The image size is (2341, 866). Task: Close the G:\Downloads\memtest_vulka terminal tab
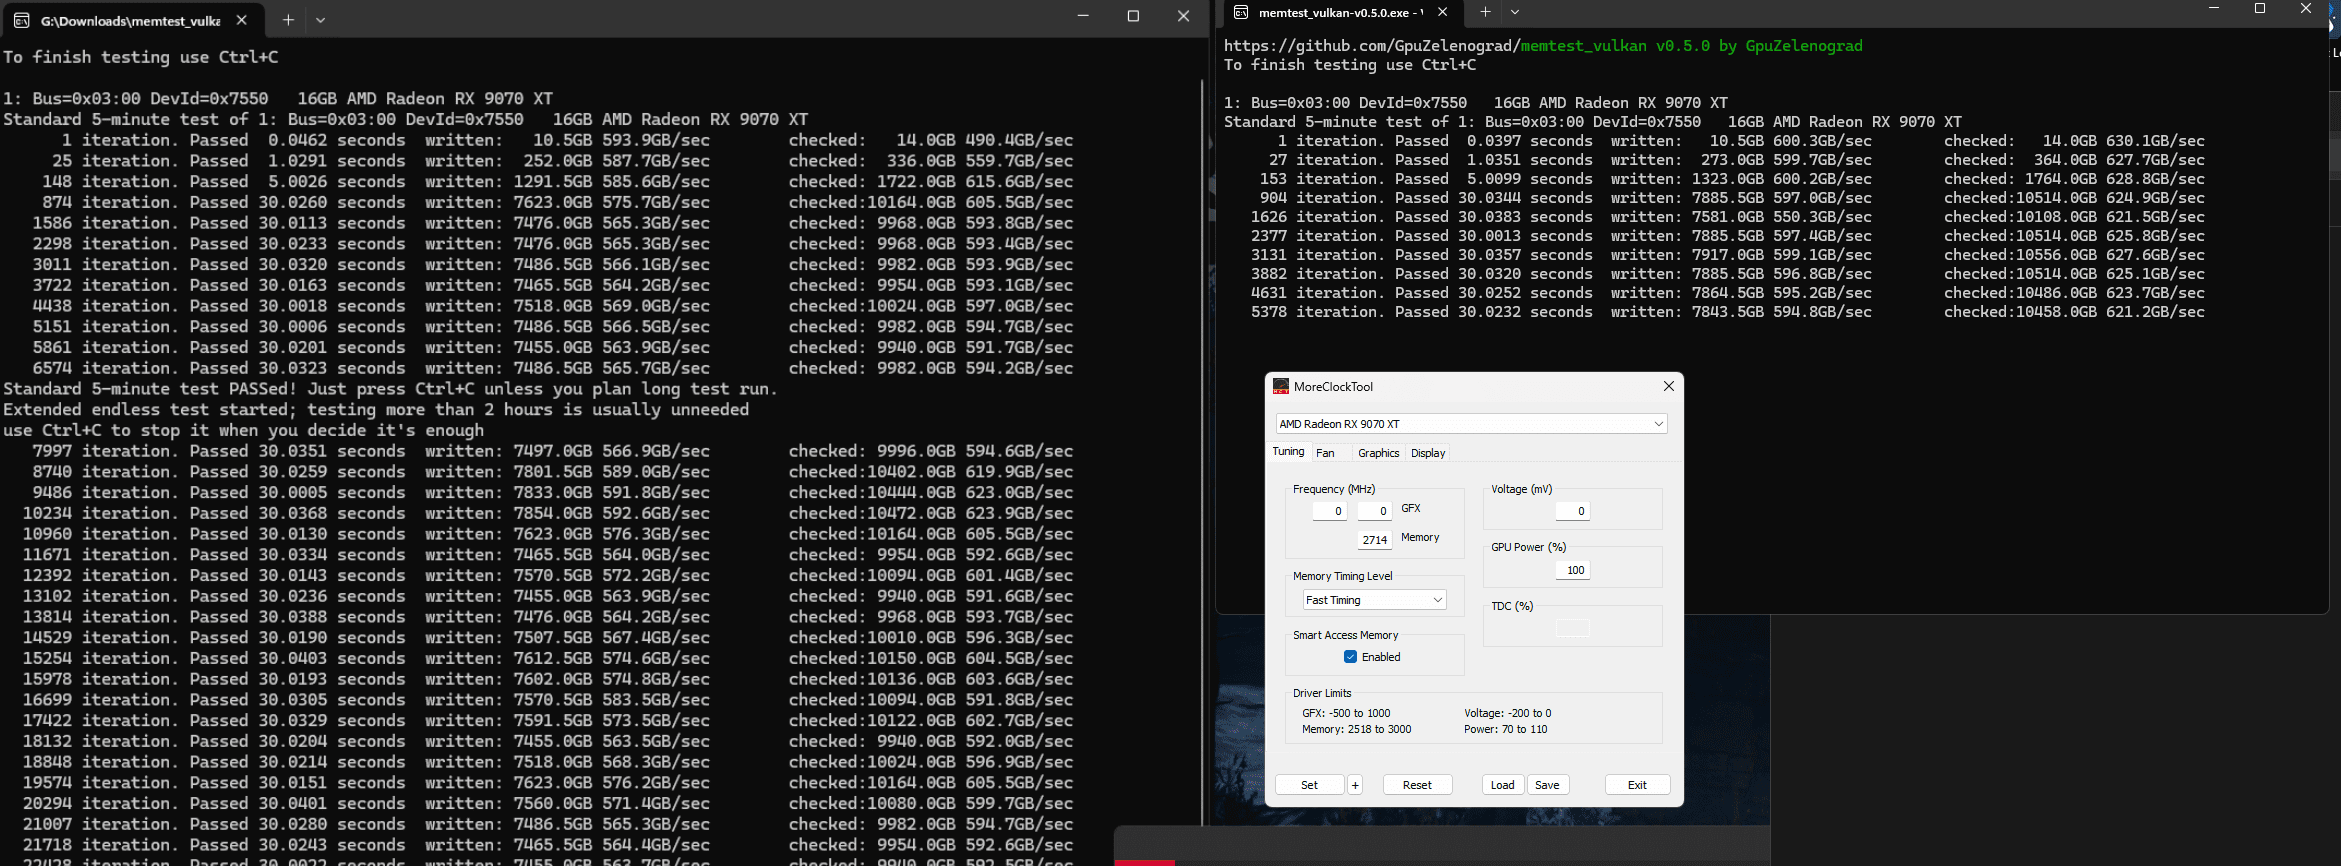click(241, 20)
